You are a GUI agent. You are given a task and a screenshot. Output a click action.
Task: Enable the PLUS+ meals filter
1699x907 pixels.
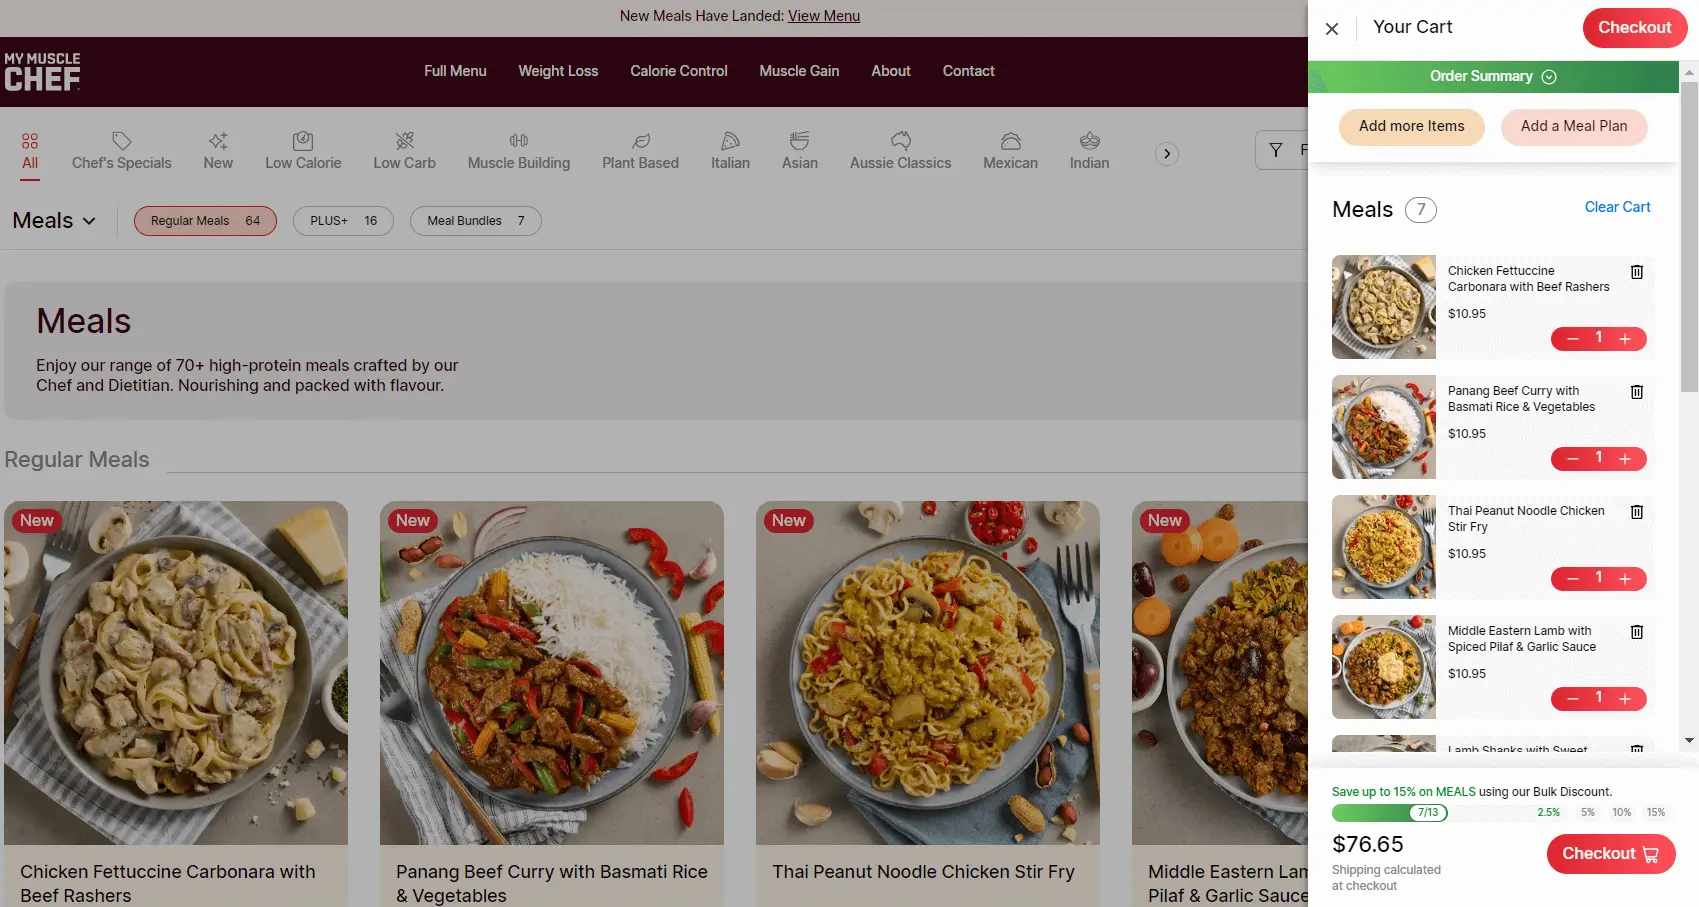pyautogui.click(x=343, y=221)
